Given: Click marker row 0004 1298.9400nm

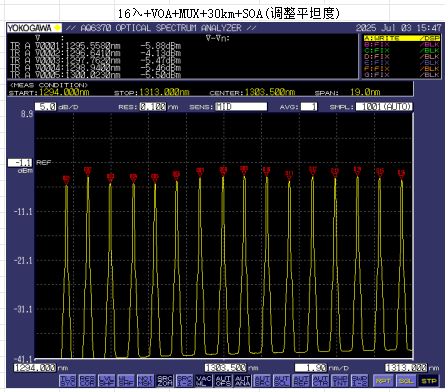Looking at the screenshot, I should pos(96,68).
